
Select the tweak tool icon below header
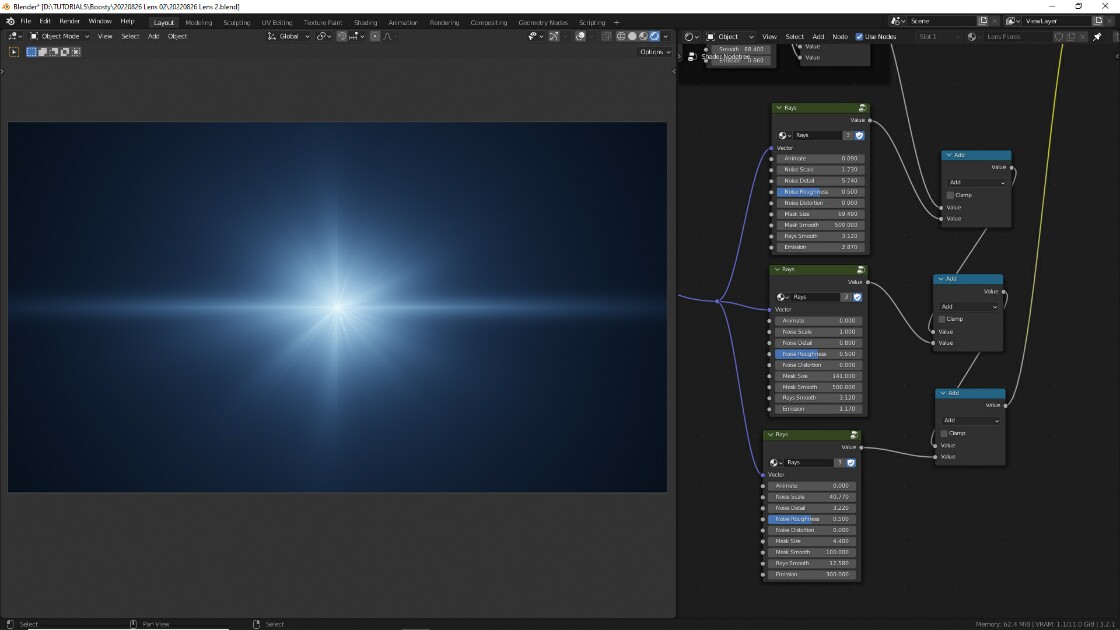14,51
